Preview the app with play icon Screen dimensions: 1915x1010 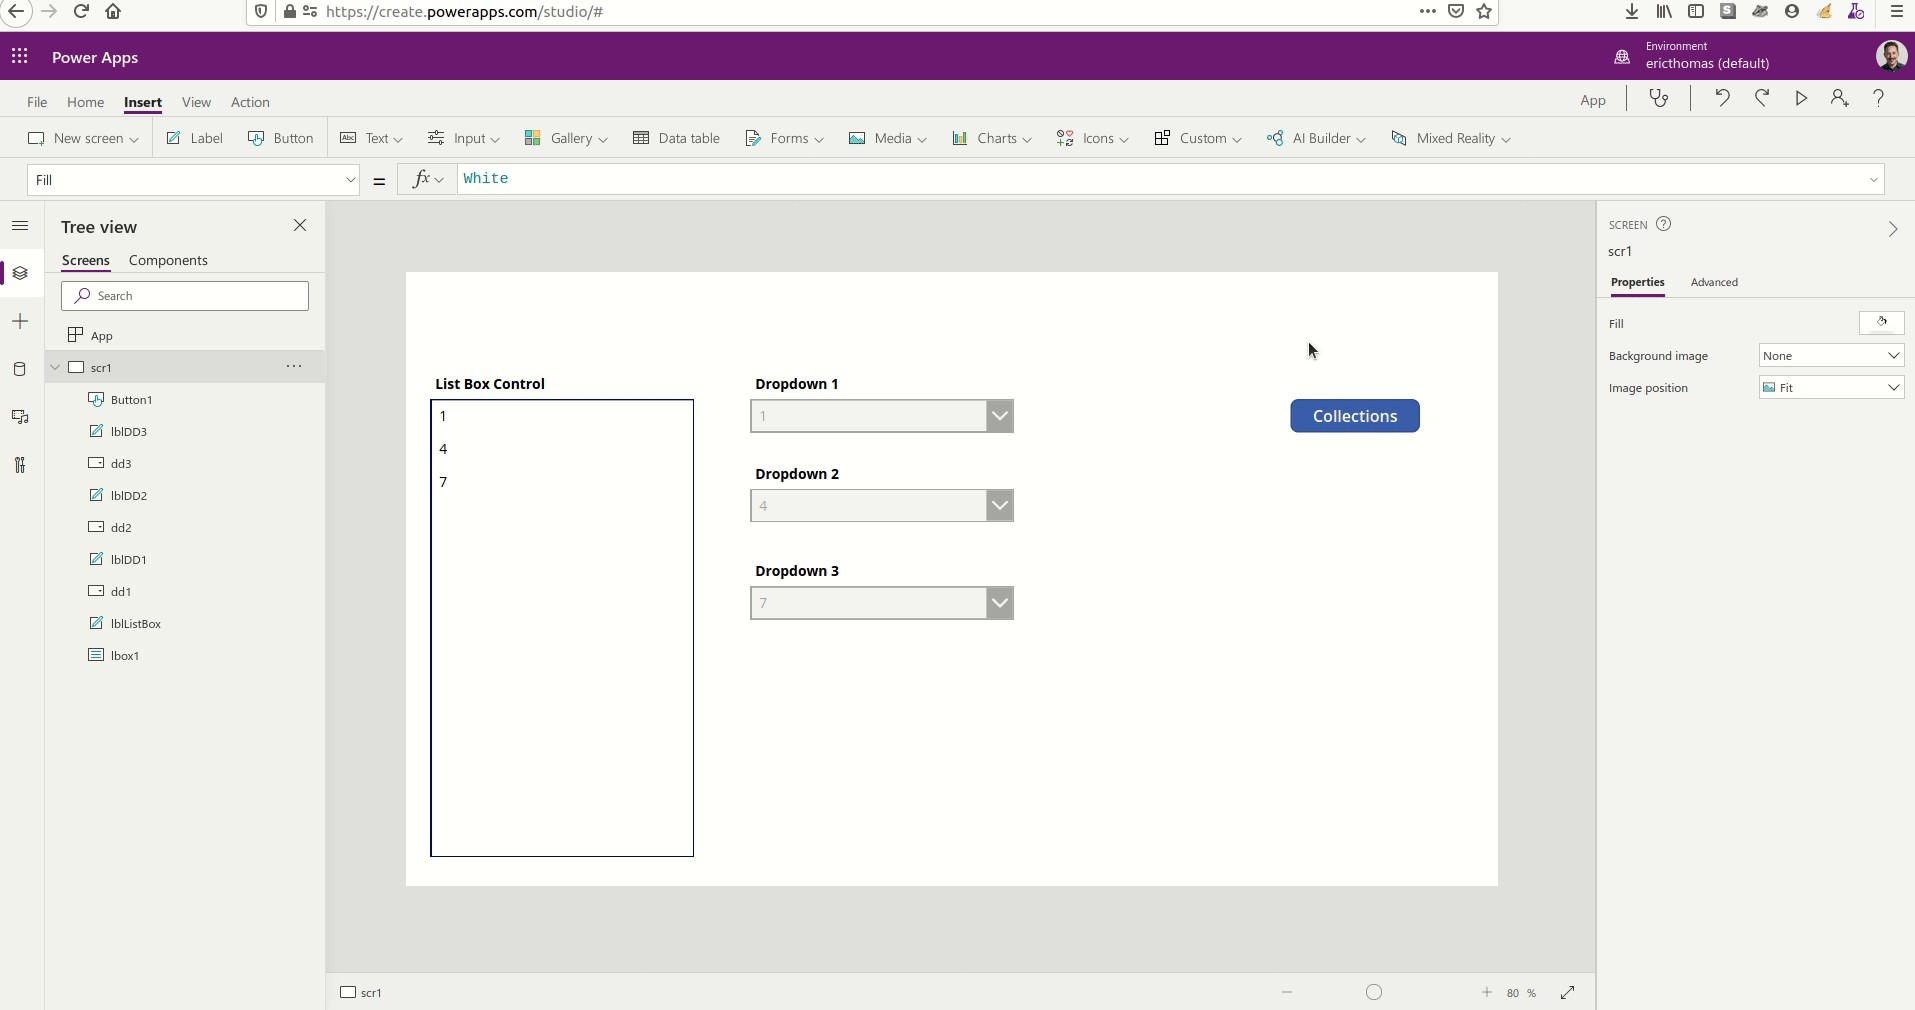(1800, 98)
